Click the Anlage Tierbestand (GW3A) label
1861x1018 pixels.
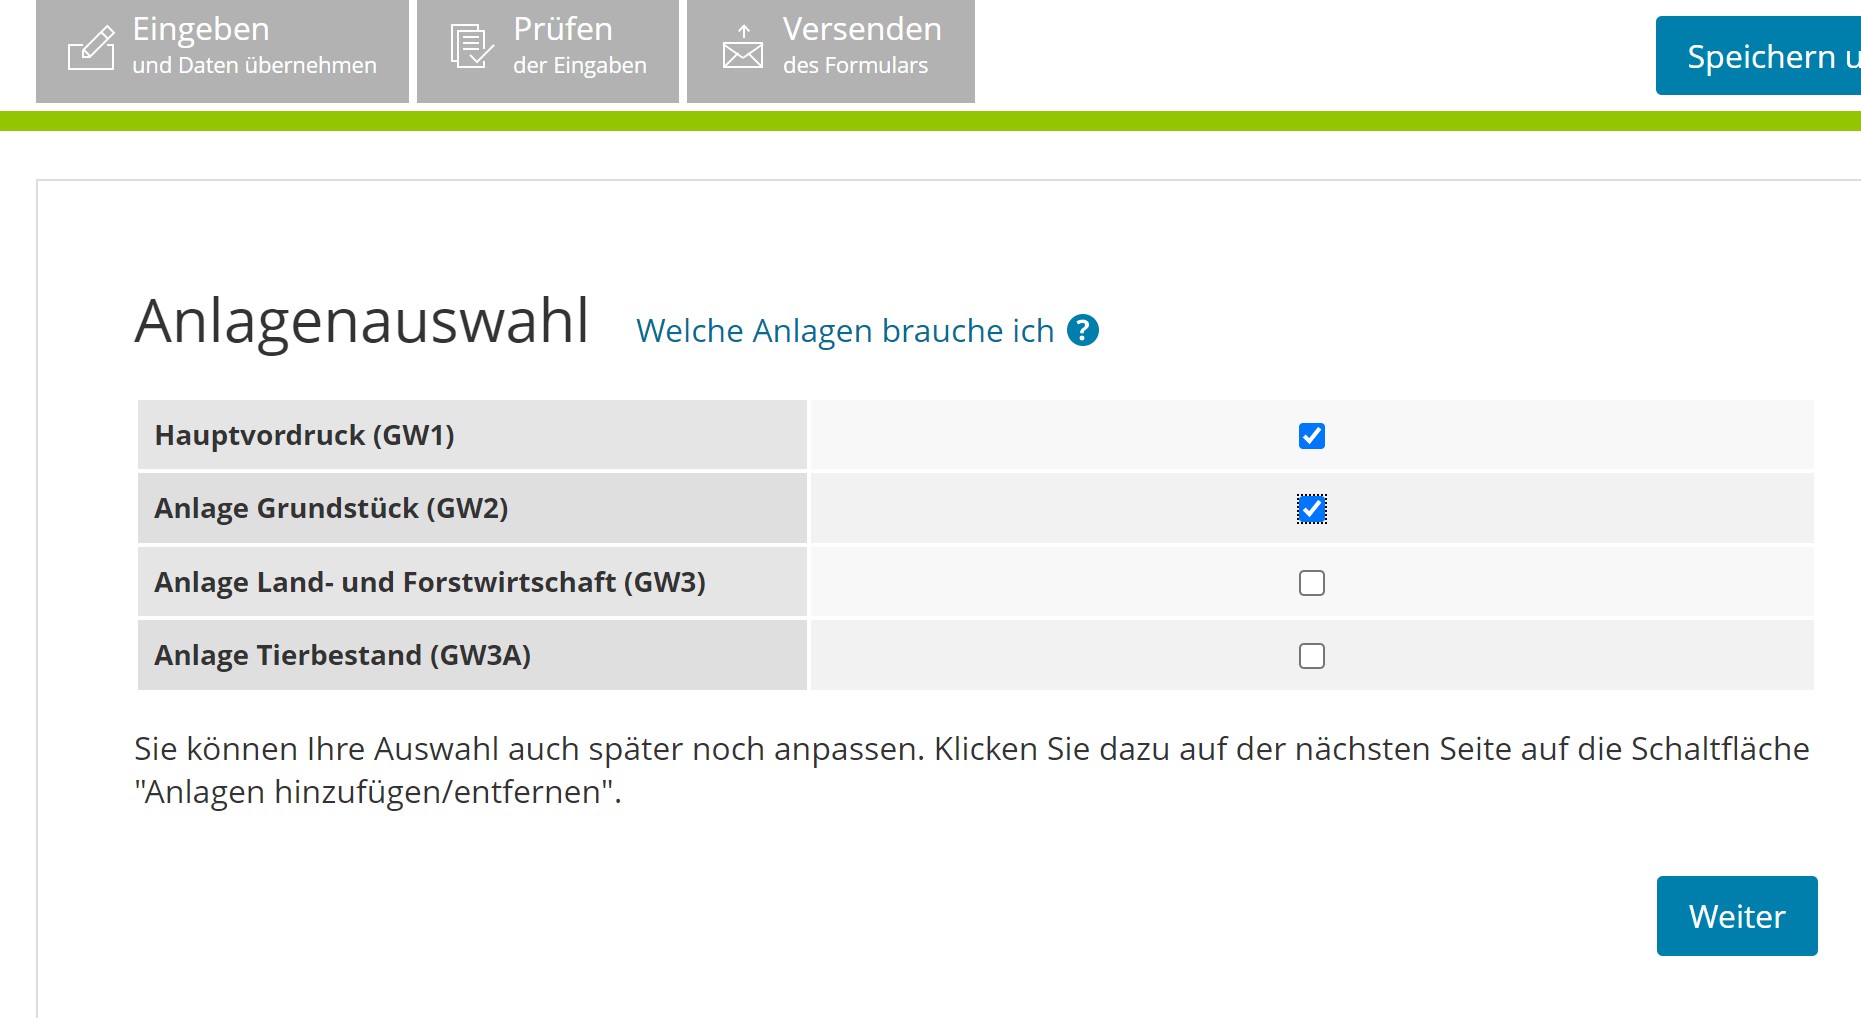(x=342, y=656)
